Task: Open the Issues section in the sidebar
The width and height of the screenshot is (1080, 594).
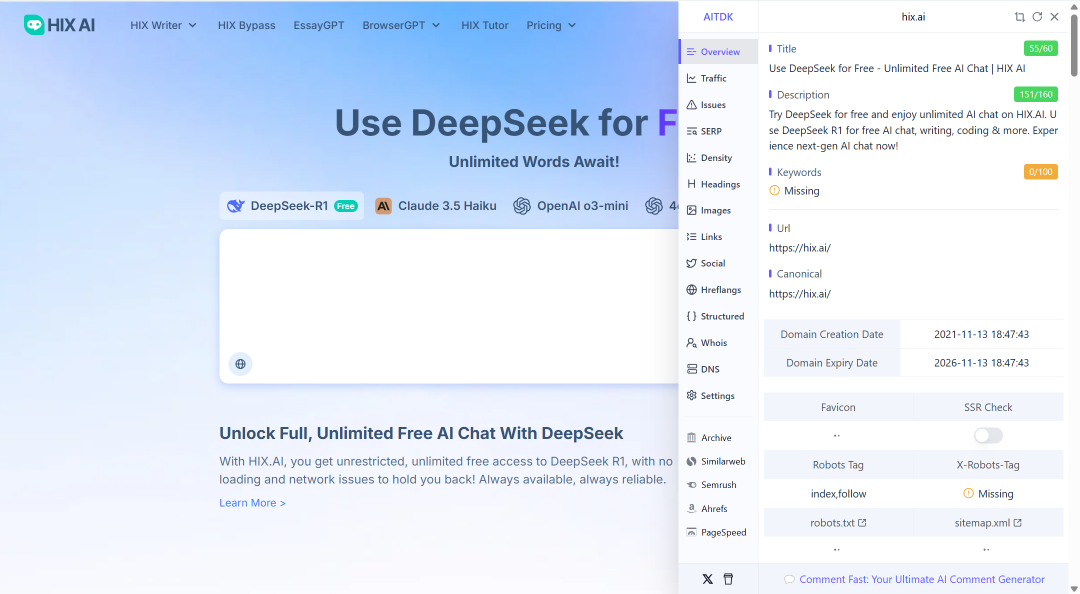Action: click(718, 105)
